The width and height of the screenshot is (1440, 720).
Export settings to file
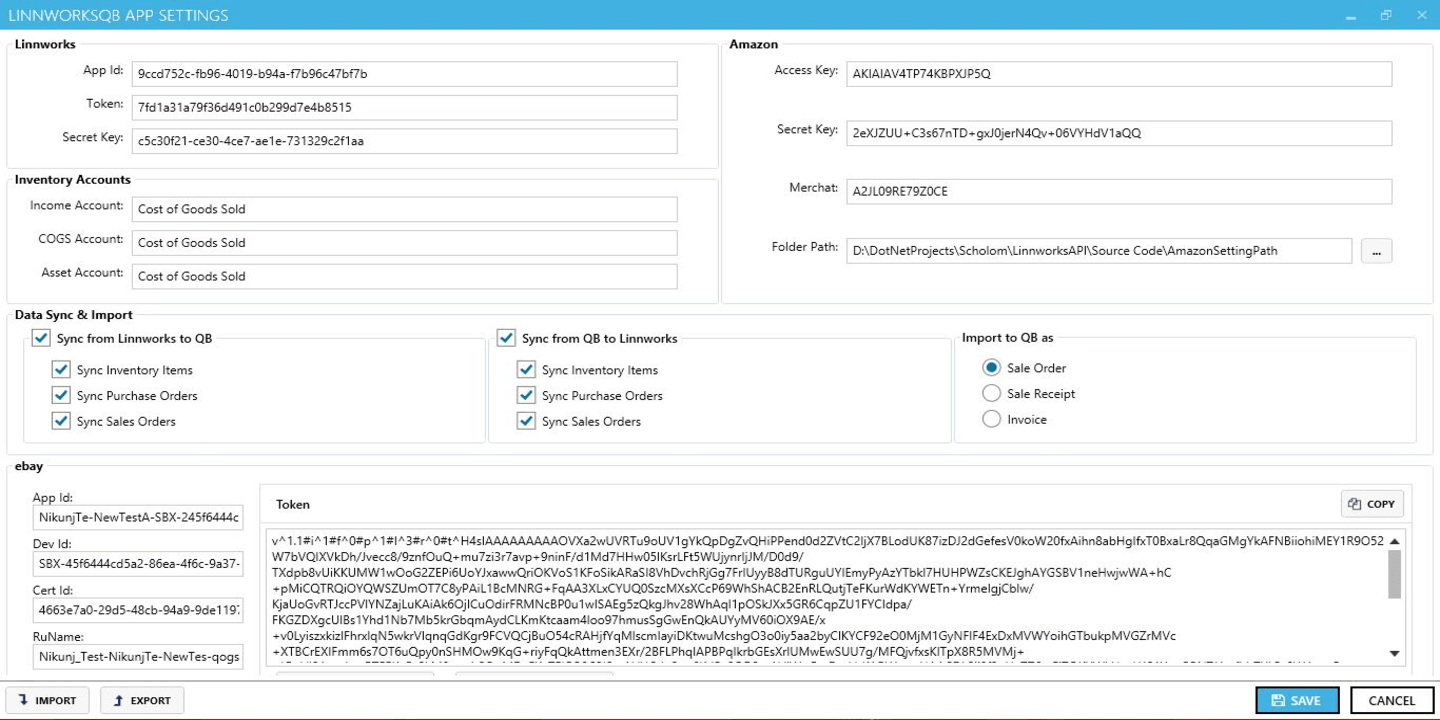(142, 700)
